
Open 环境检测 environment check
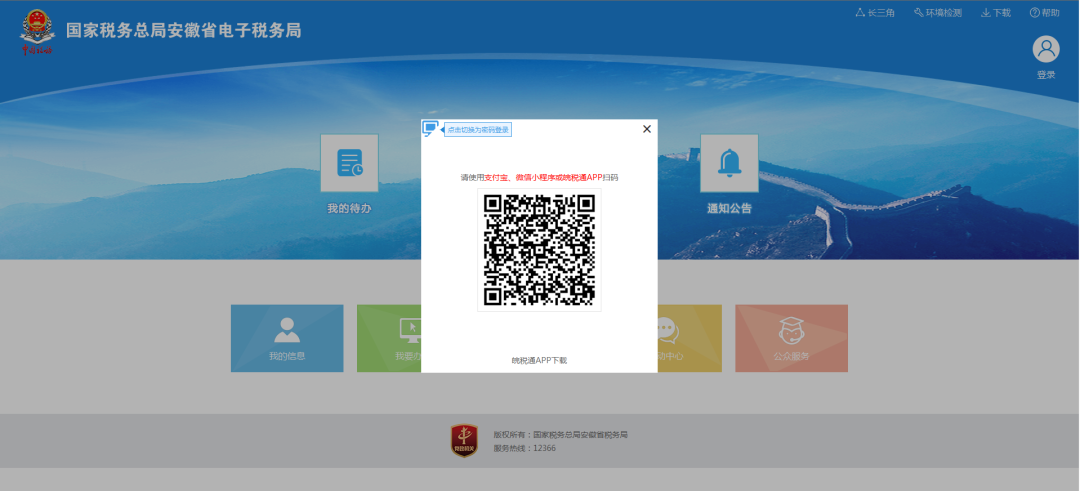[x=937, y=12]
